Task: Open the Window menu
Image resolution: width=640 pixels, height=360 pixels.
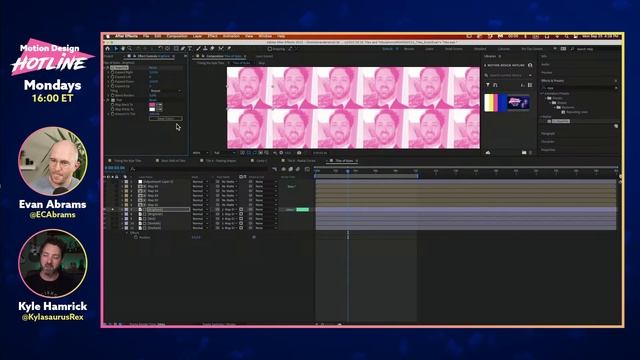Action: (265, 36)
